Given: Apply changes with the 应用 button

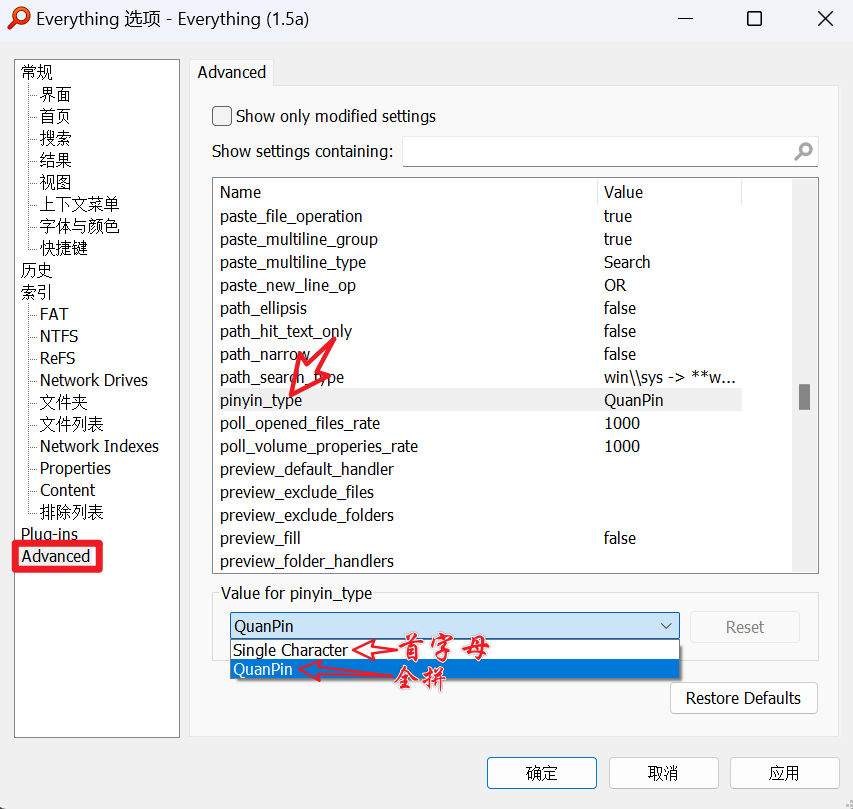Looking at the screenshot, I should (x=784, y=772).
